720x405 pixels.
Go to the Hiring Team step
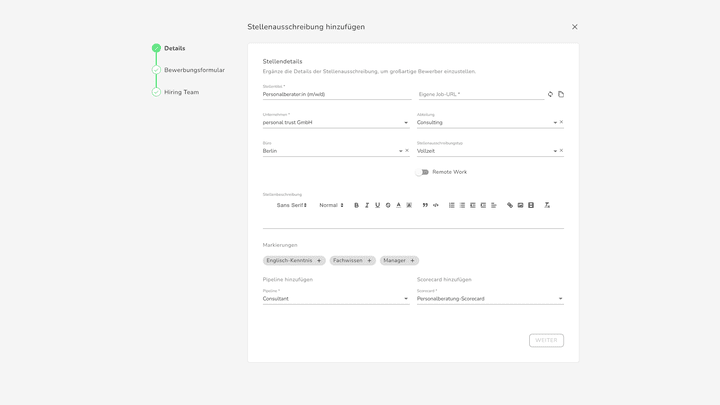[x=176, y=92]
